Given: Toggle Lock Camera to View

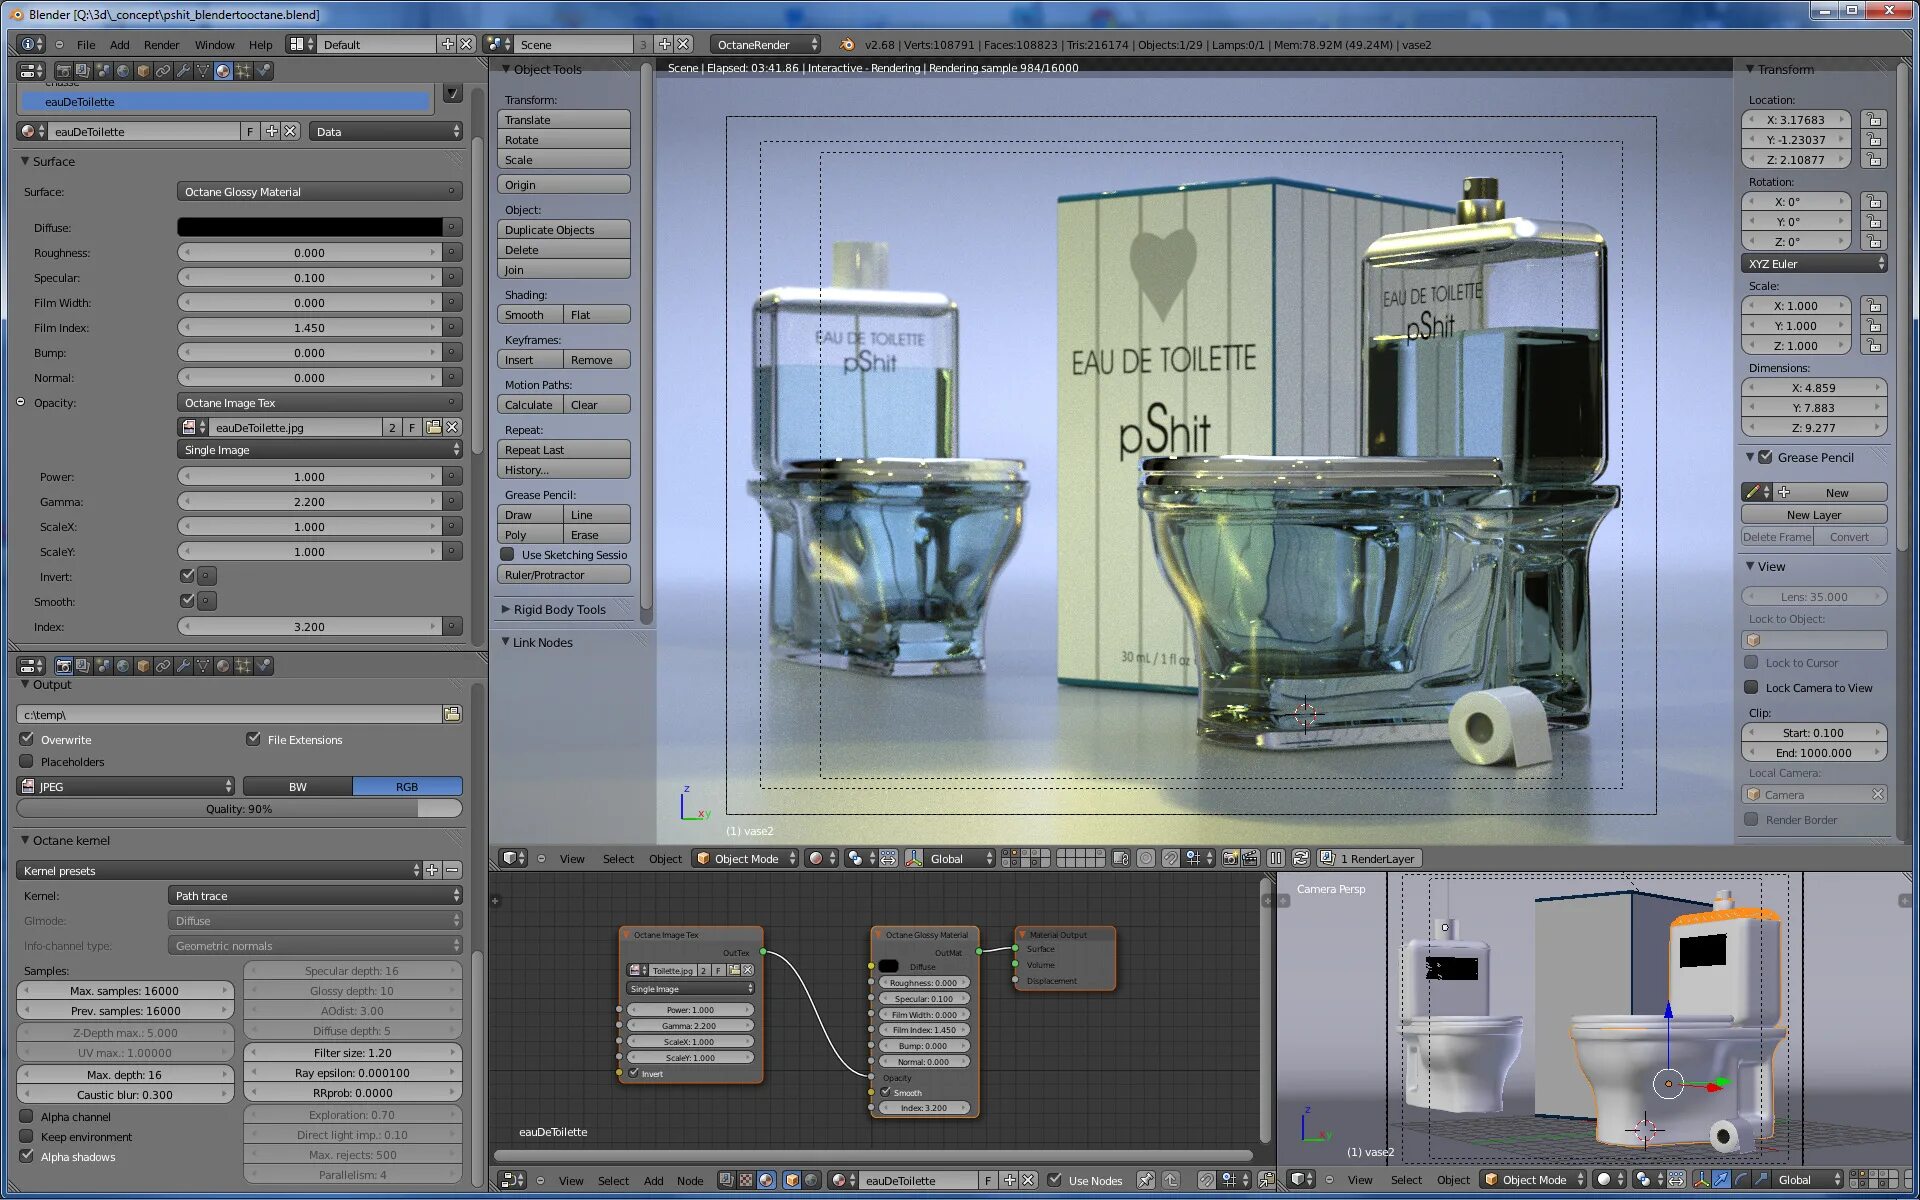Looking at the screenshot, I should pyautogui.click(x=1751, y=688).
